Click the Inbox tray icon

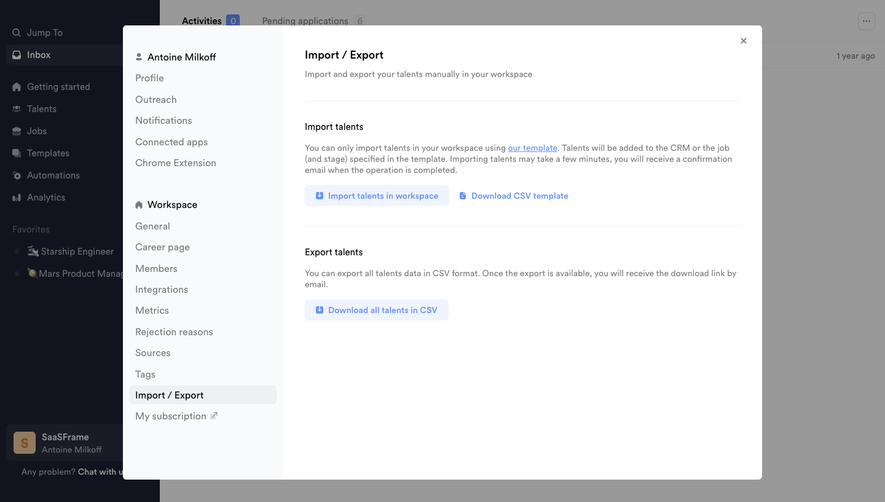click(x=16, y=55)
